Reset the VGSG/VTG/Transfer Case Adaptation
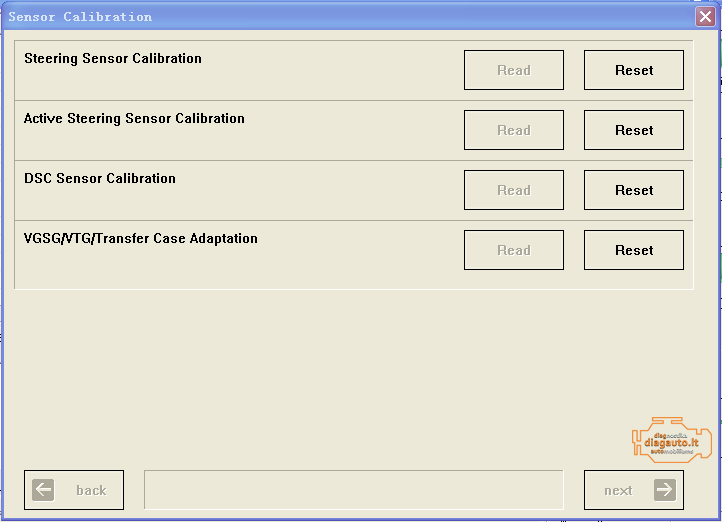Image resolution: width=722 pixels, height=522 pixels. (x=634, y=250)
